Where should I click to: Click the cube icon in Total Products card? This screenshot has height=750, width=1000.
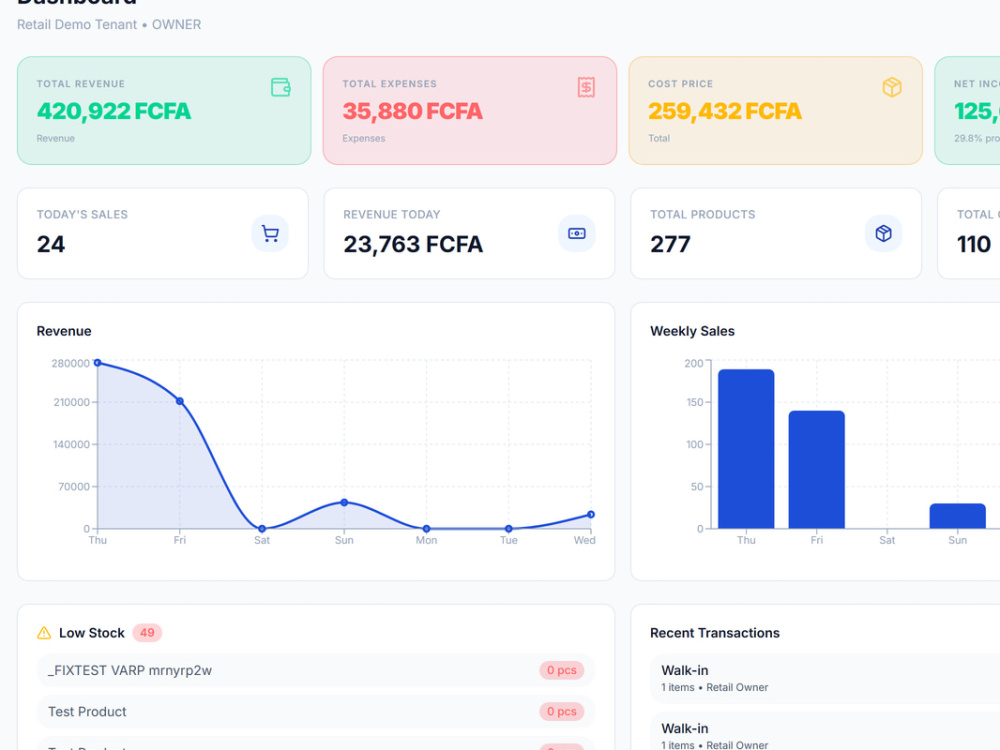(883, 234)
